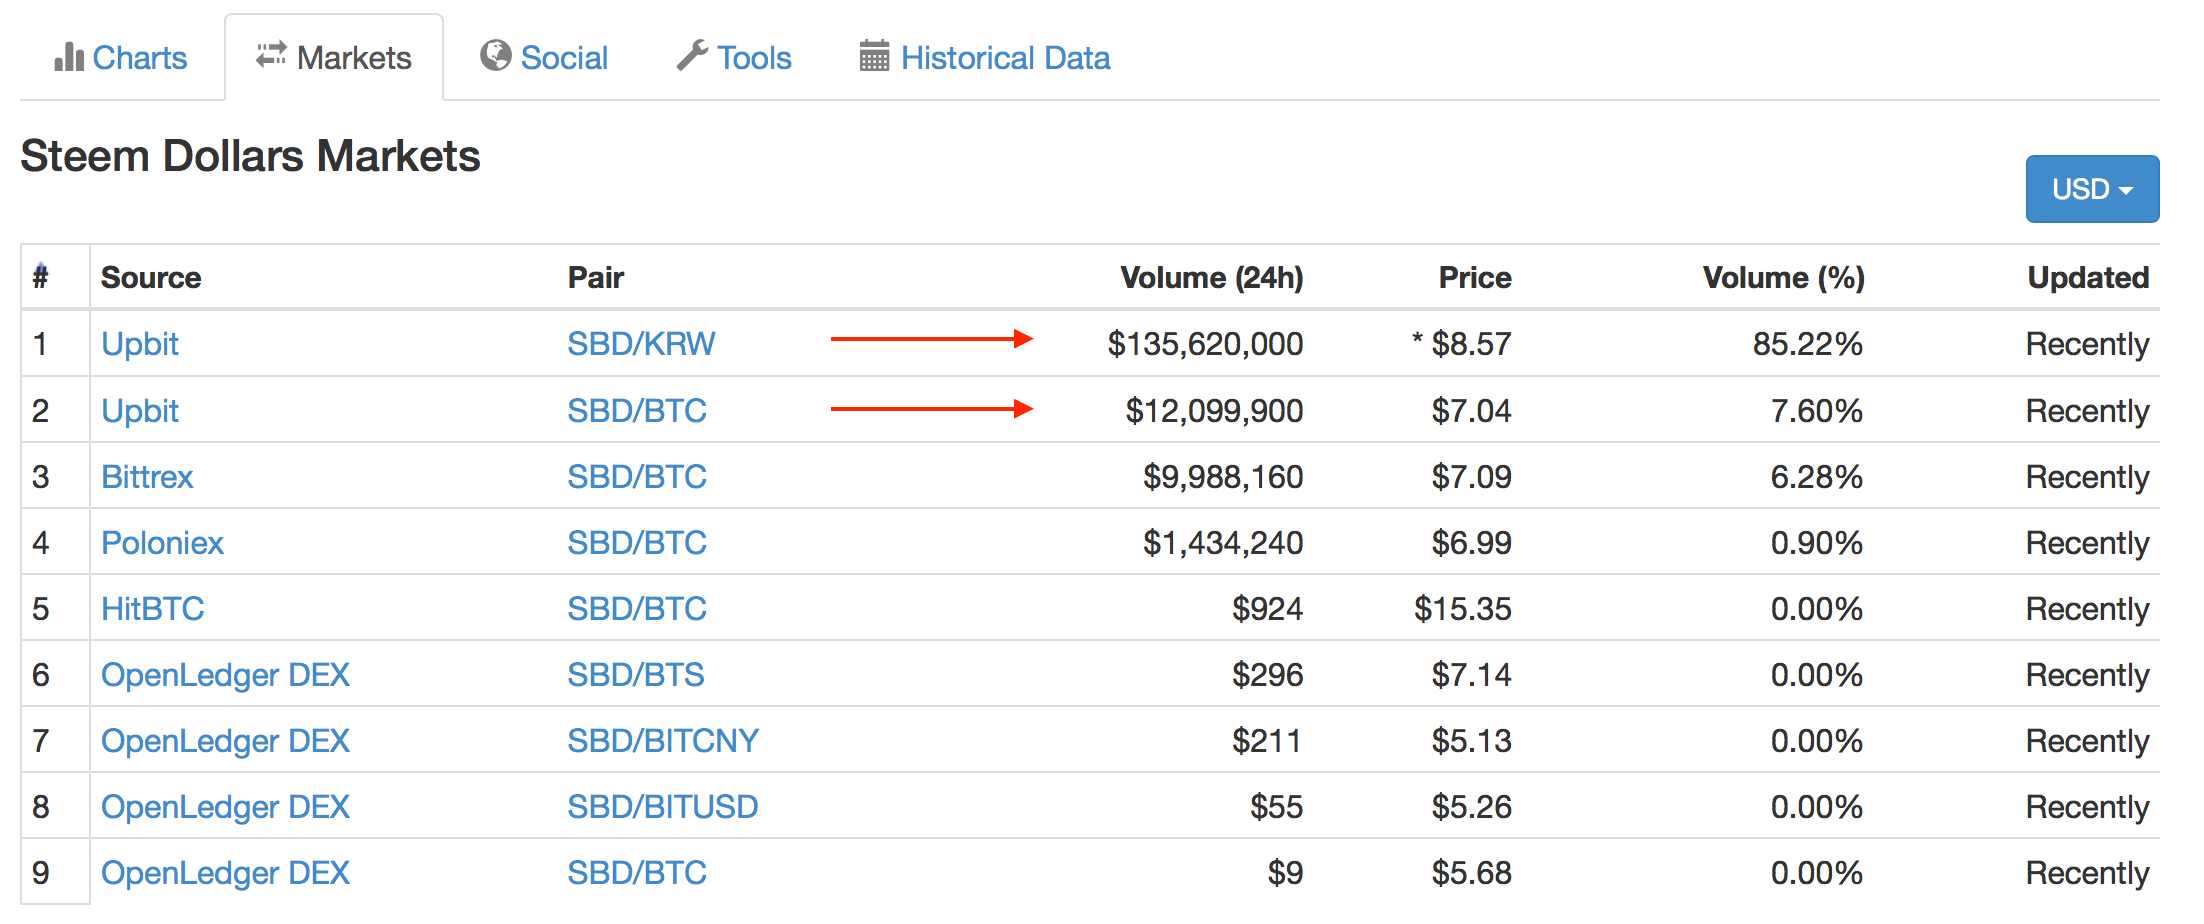
Task: Visit the Bittrex exchange link
Action: [147, 477]
